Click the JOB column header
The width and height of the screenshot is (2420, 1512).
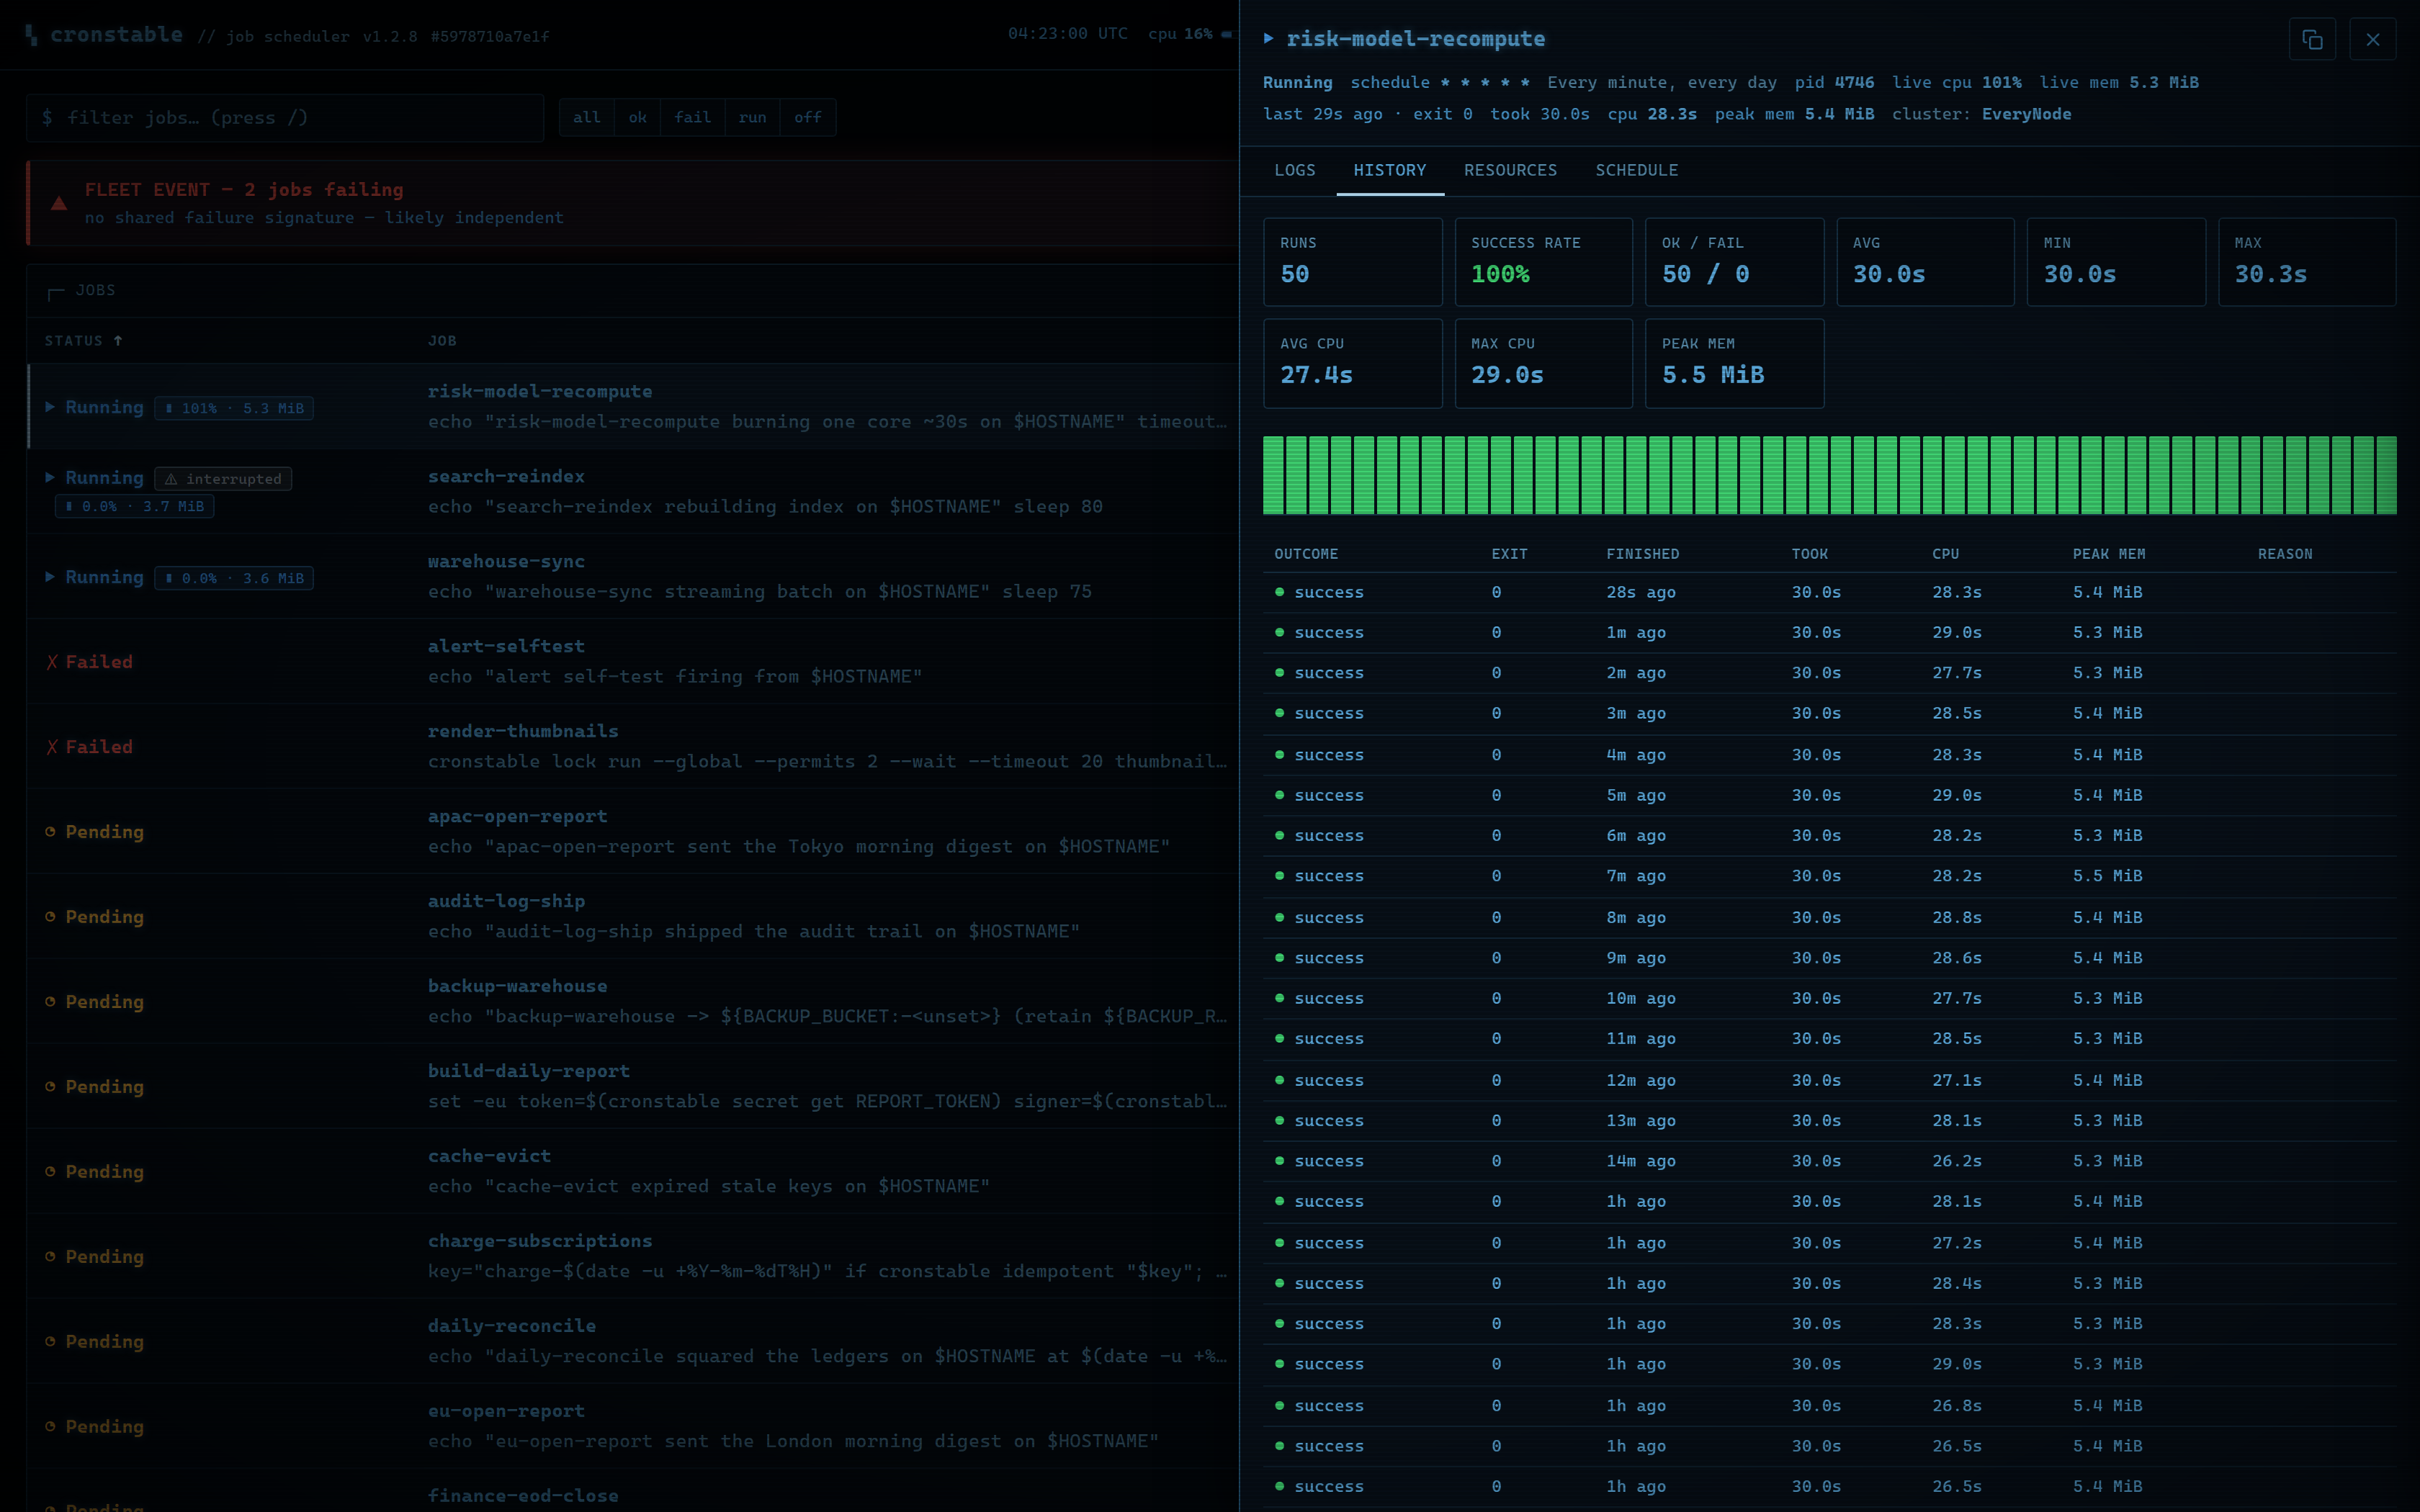click(x=442, y=341)
